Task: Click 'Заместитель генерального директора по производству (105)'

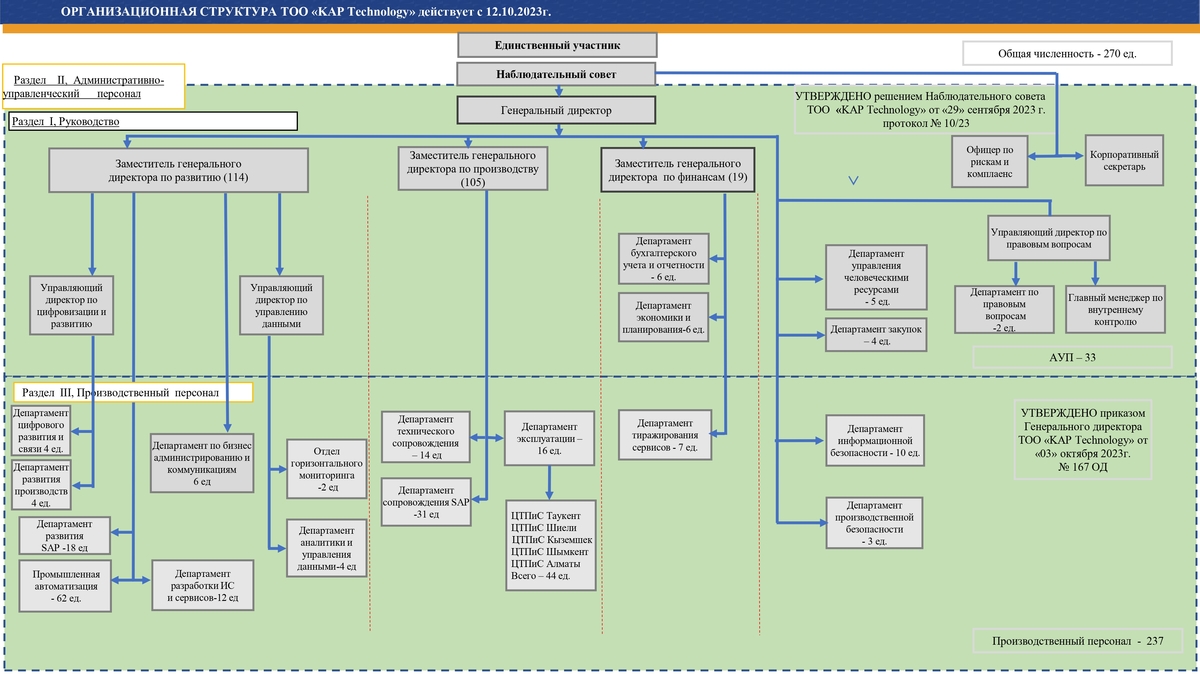Action: pos(473,169)
